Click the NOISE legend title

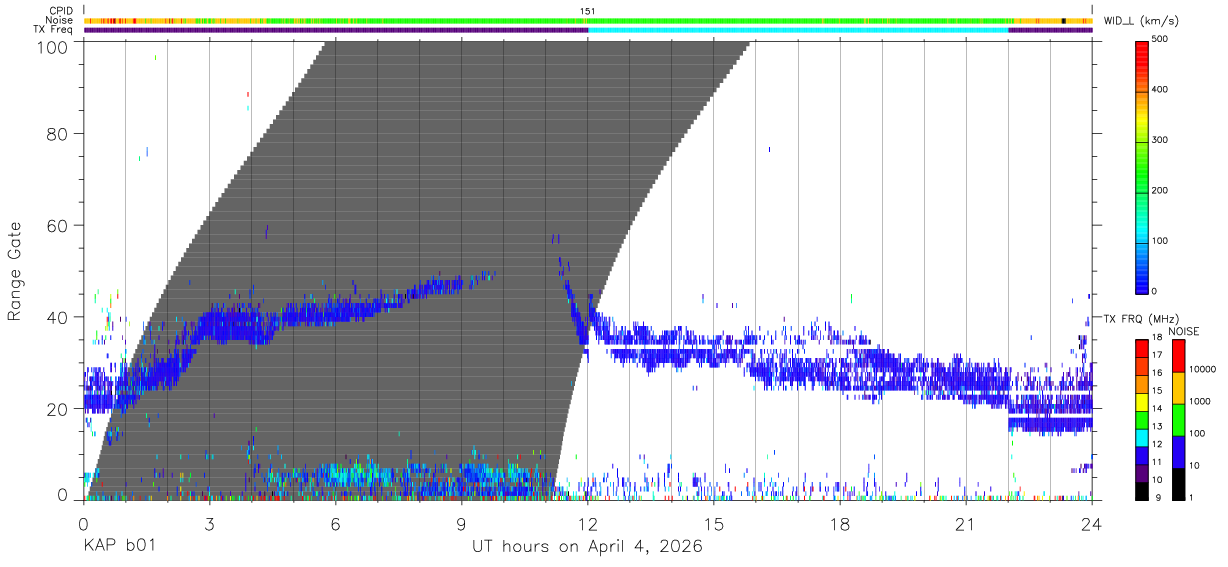click(1183, 331)
